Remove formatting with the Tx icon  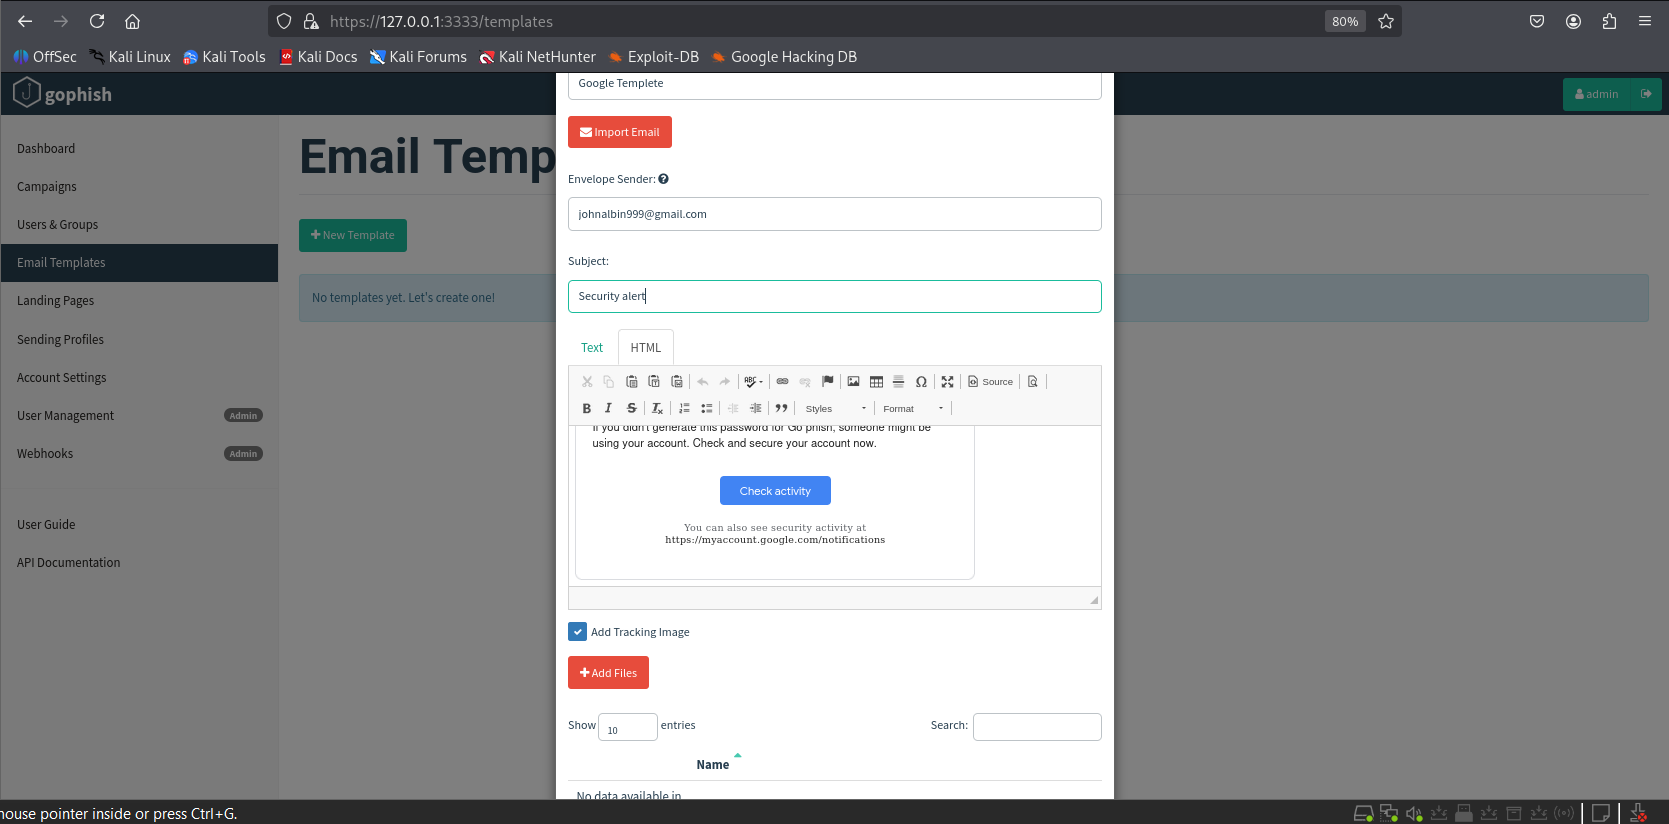tap(657, 408)
